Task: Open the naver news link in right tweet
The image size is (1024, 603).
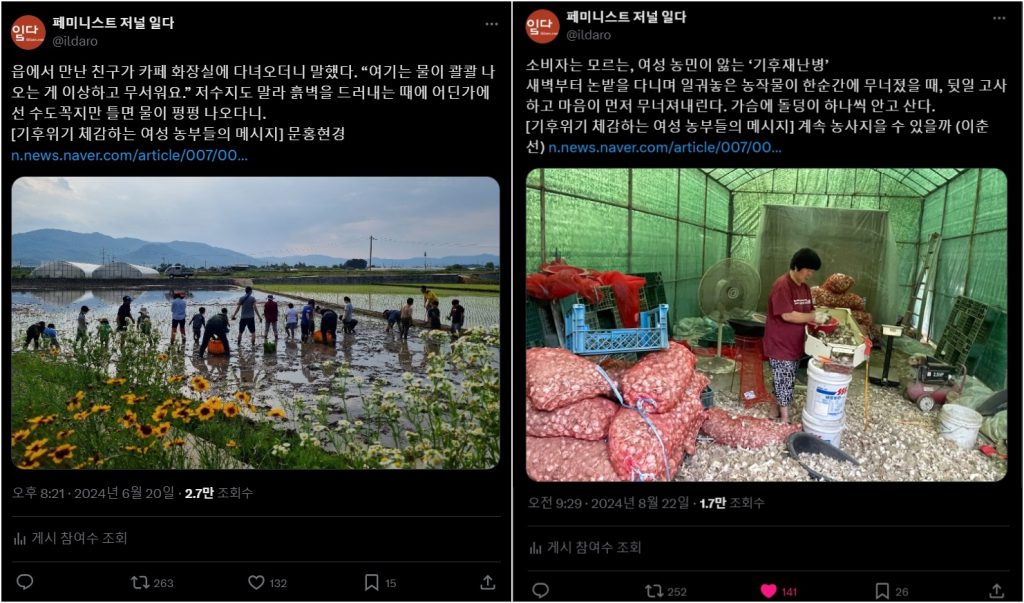Action: click(x=664, y=147)
